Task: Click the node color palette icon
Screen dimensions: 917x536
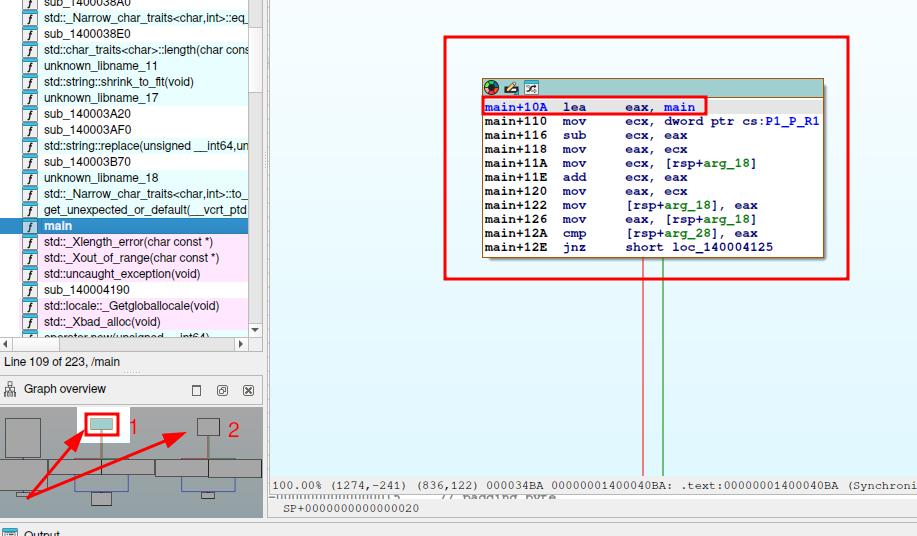Action: tap(491, 88)
